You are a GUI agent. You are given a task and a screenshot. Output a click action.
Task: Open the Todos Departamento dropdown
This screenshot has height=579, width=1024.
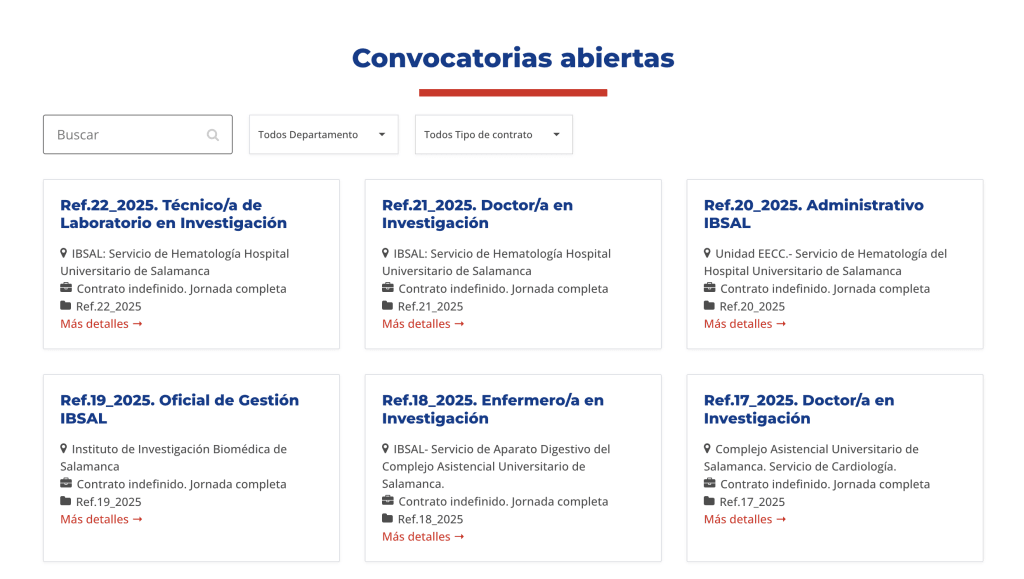click(x=323, y=135)
